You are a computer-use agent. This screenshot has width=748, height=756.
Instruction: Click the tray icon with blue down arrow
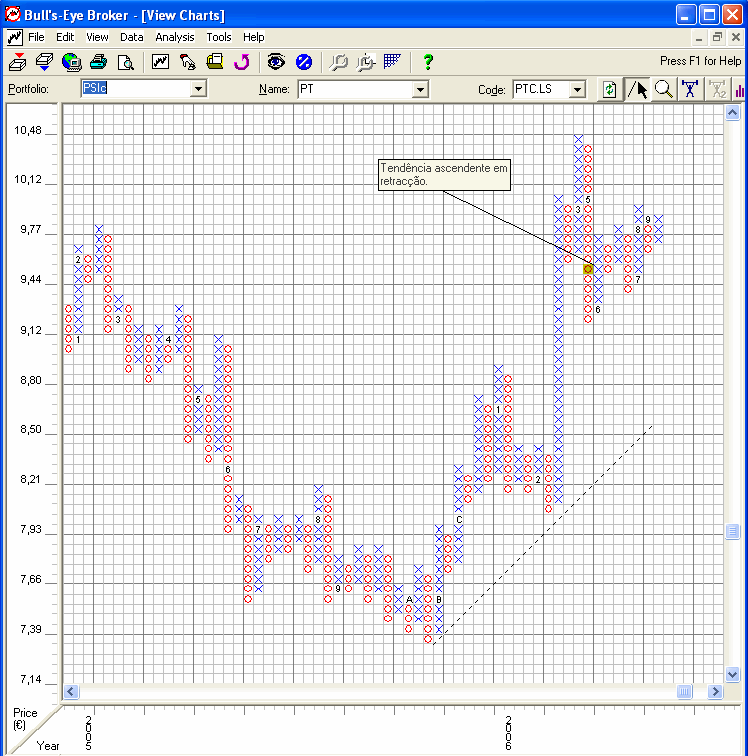click(x=44, y=62)
